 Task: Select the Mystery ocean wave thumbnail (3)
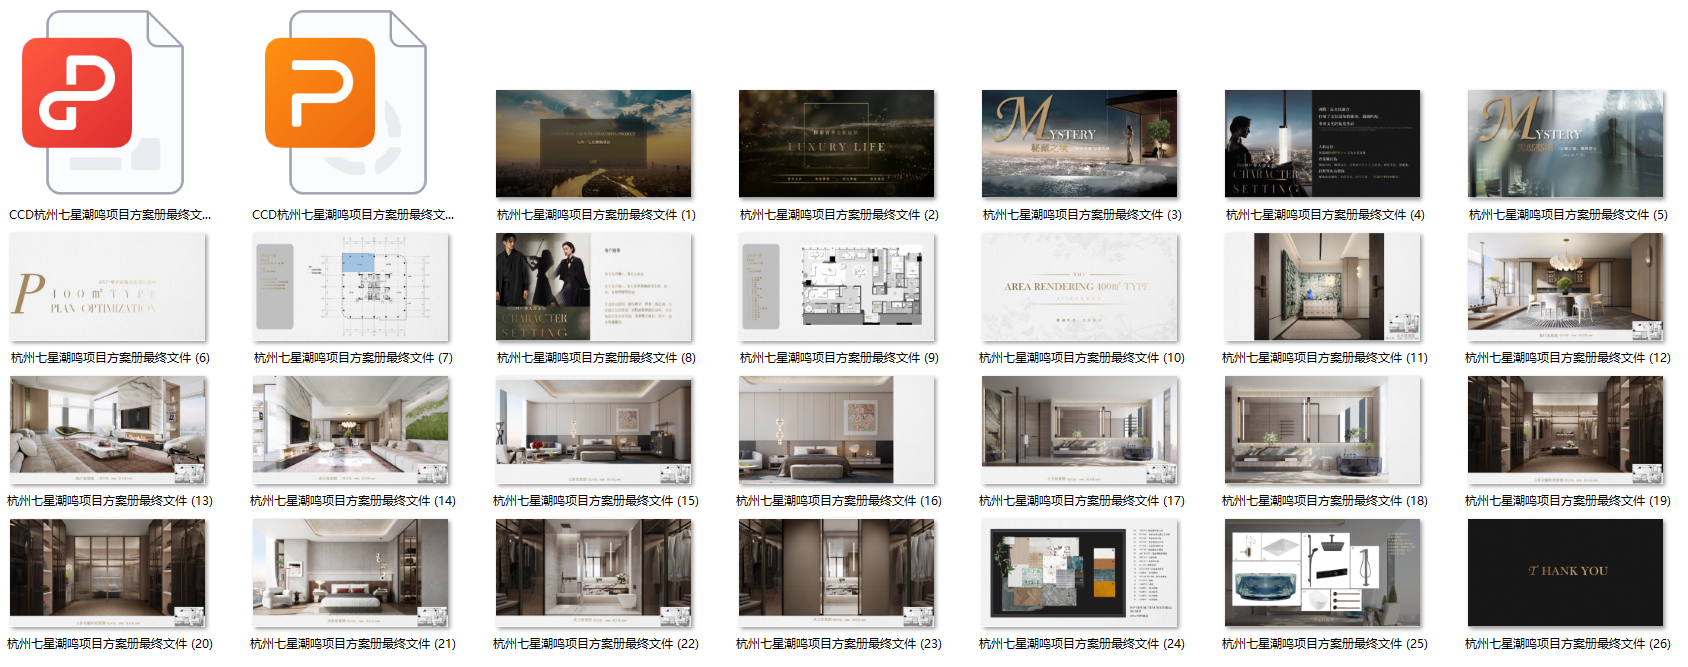pyautogui.click(x=1079, y=144)
